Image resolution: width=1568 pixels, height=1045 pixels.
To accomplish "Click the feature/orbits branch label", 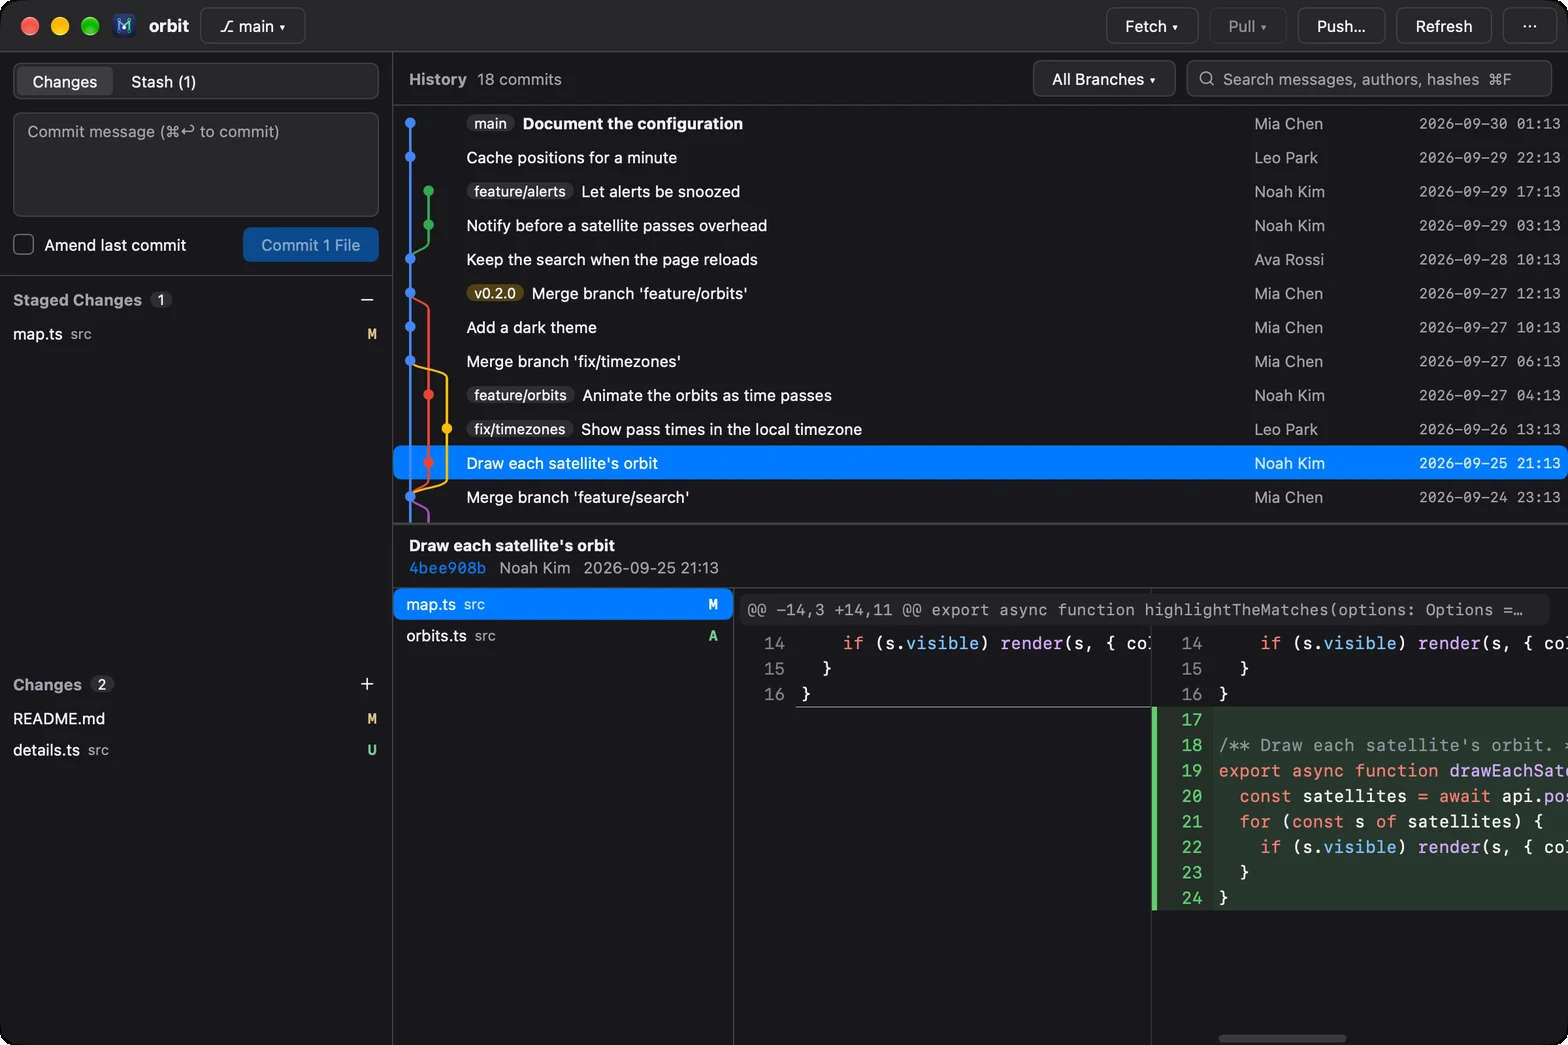I will click(x=520, y=395).
